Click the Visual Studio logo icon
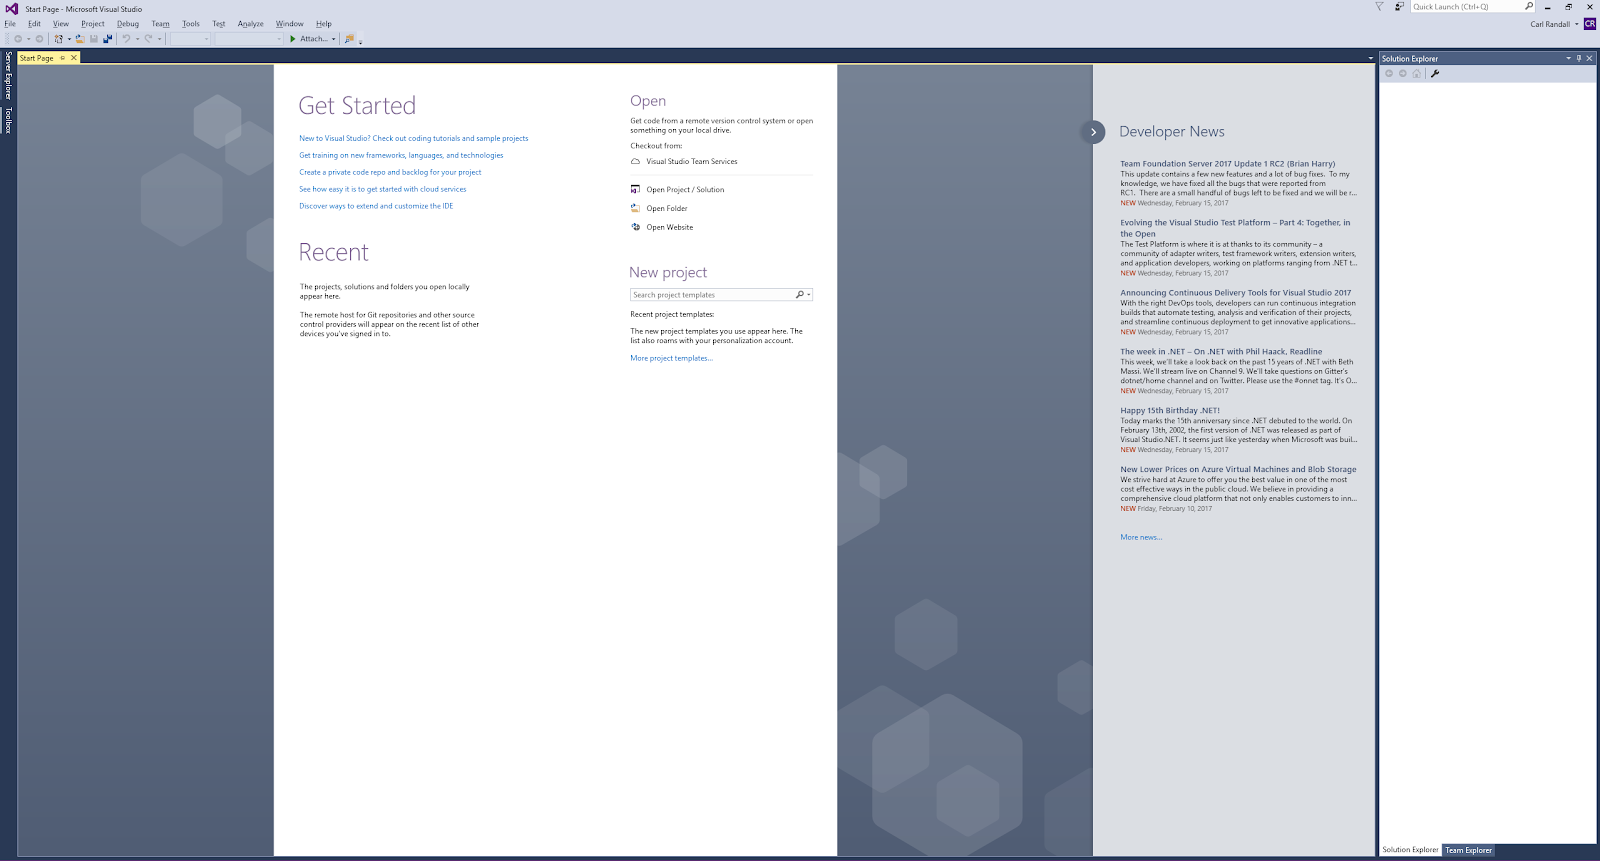This screenshot has width=1600, height=861. click(x=12, y=8)
